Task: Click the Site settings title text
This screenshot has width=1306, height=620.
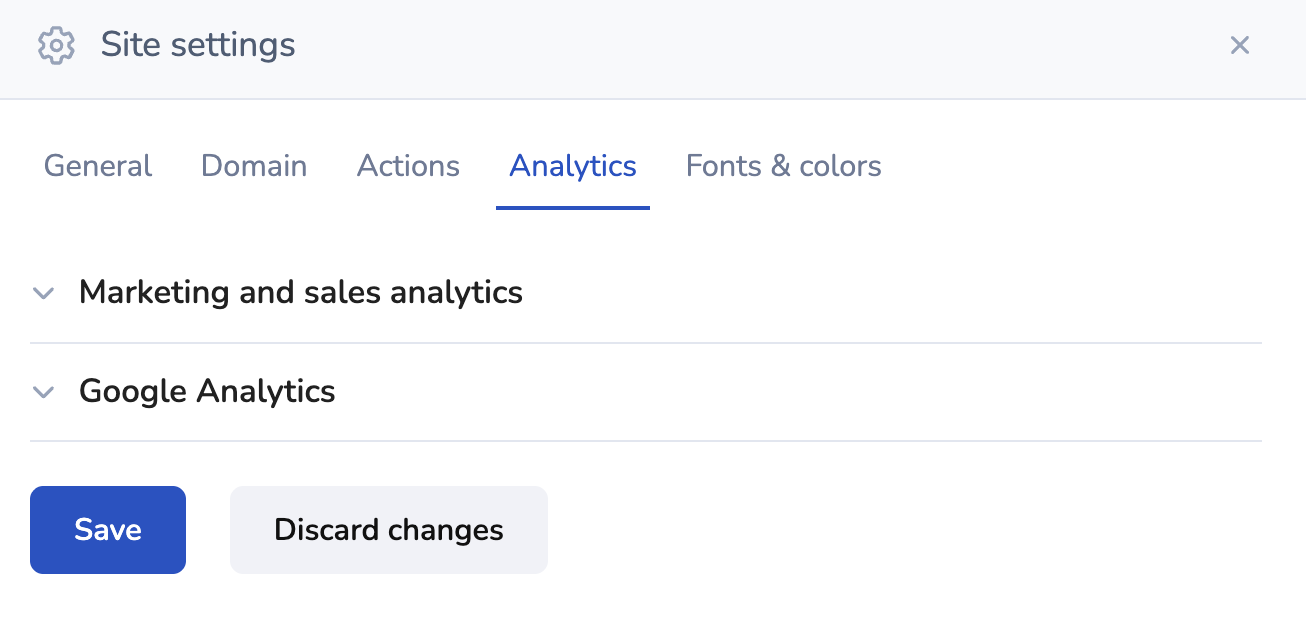Action: click(198, 45)
